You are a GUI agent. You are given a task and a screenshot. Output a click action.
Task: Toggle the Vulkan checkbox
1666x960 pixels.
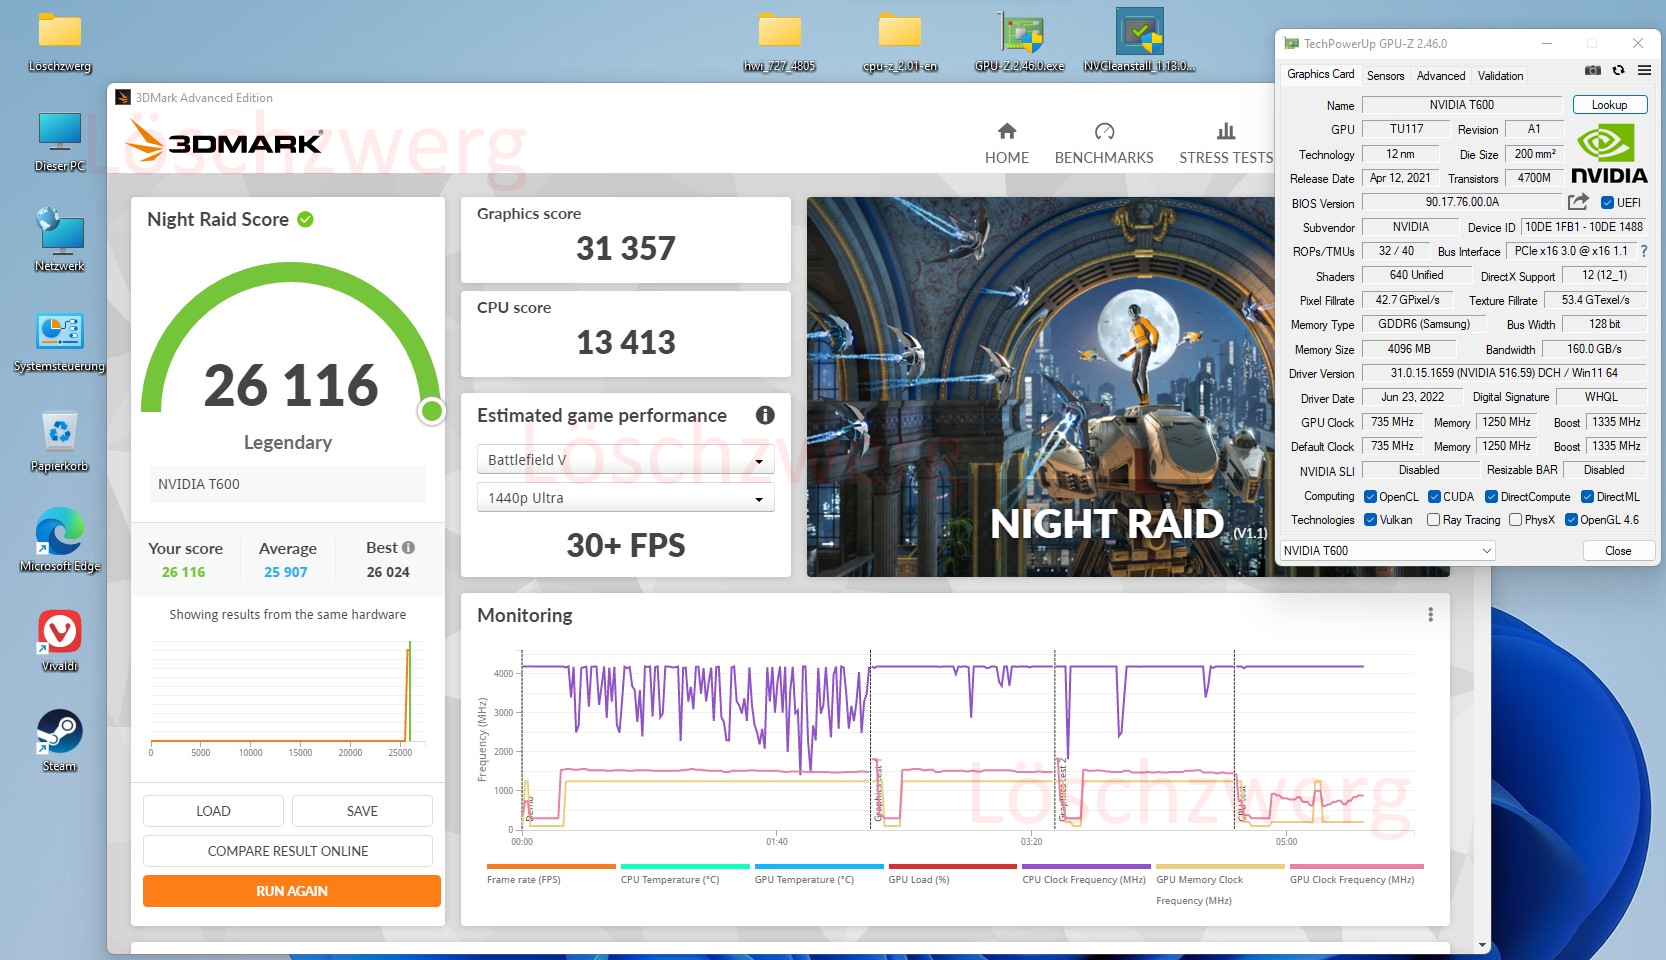[1370, 520]
